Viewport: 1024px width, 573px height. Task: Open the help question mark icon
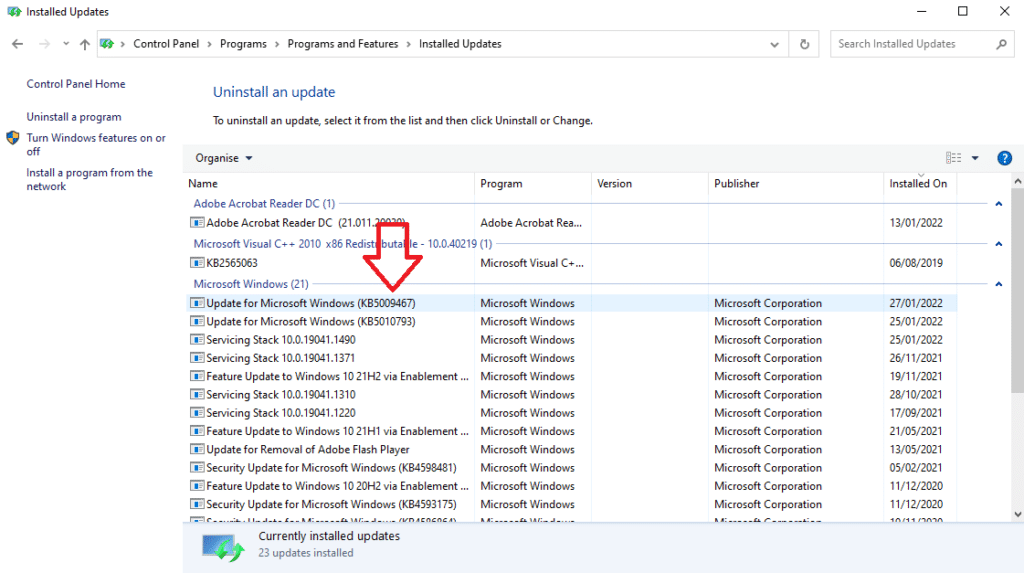[x=1004, y=158]
